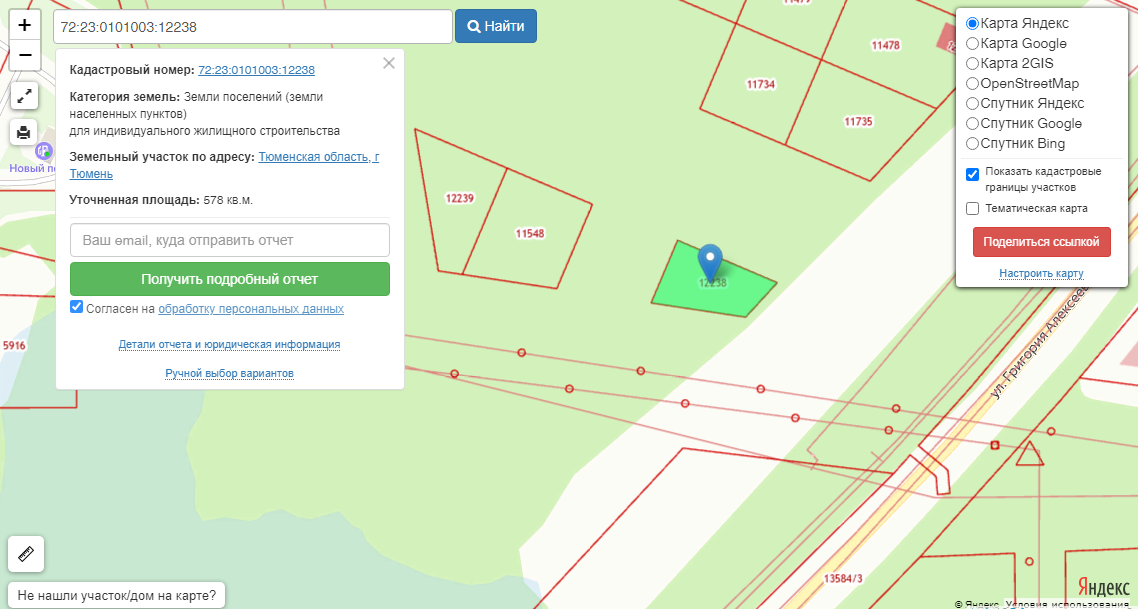Open cadastral number 72:23:0101003:12238 link

(x=256, y=70)
